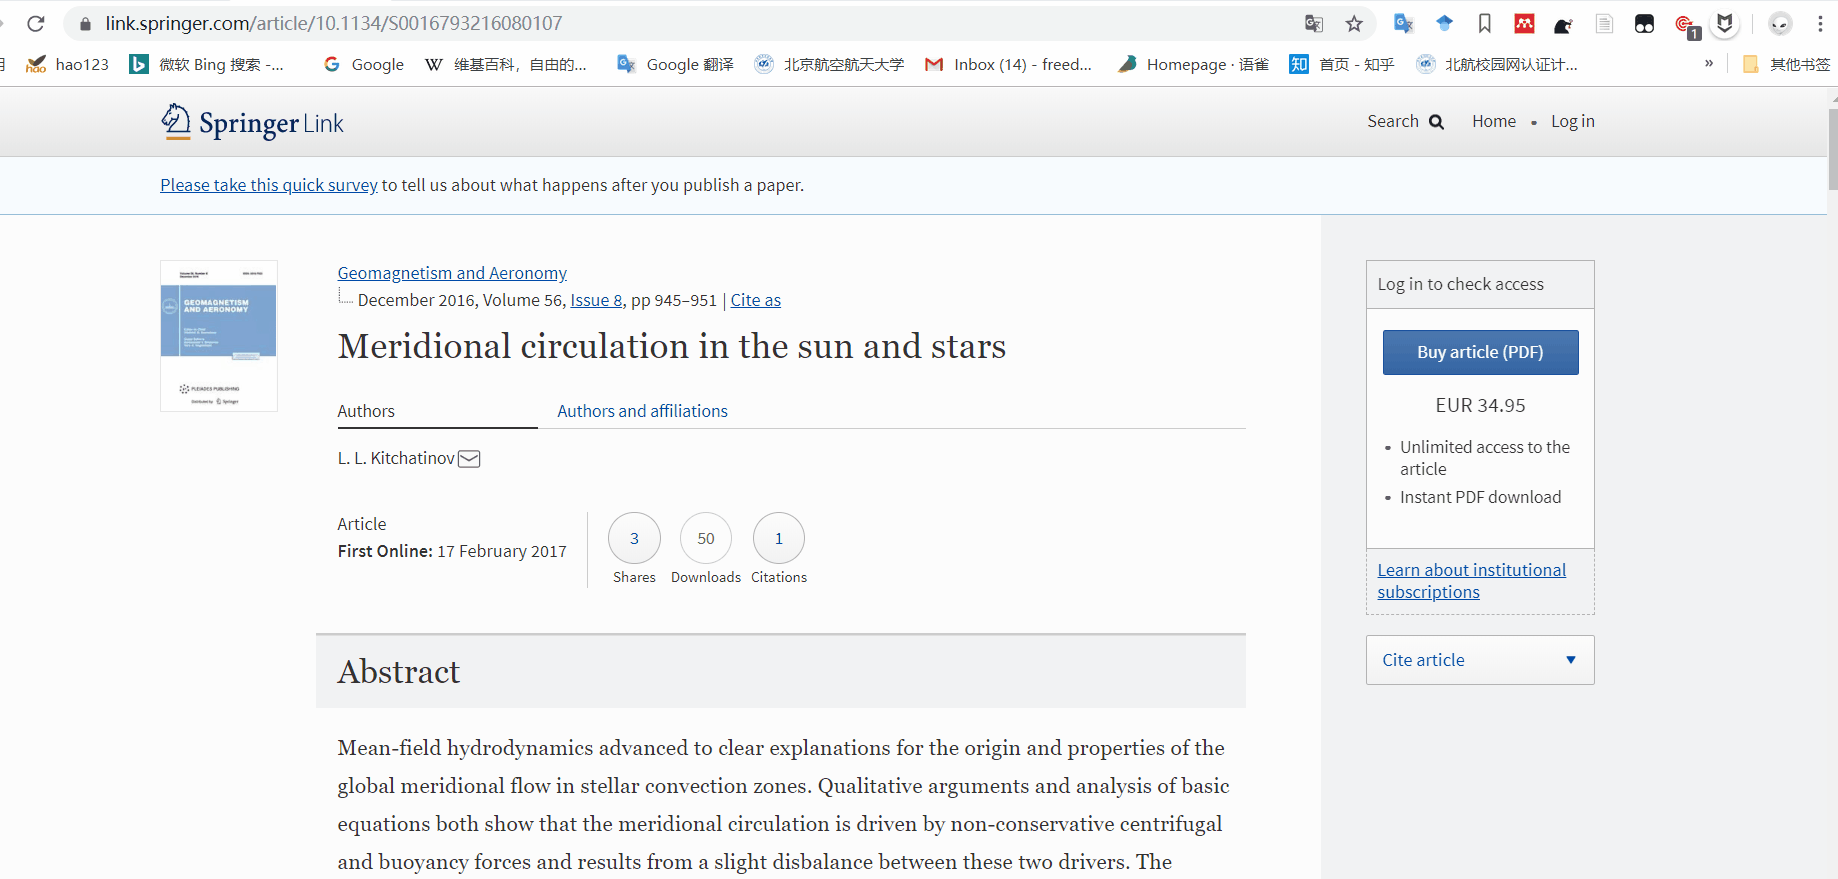Open the 北京航空航天大学 bookmark
The image size is (1838, 879).
(829, 64)
